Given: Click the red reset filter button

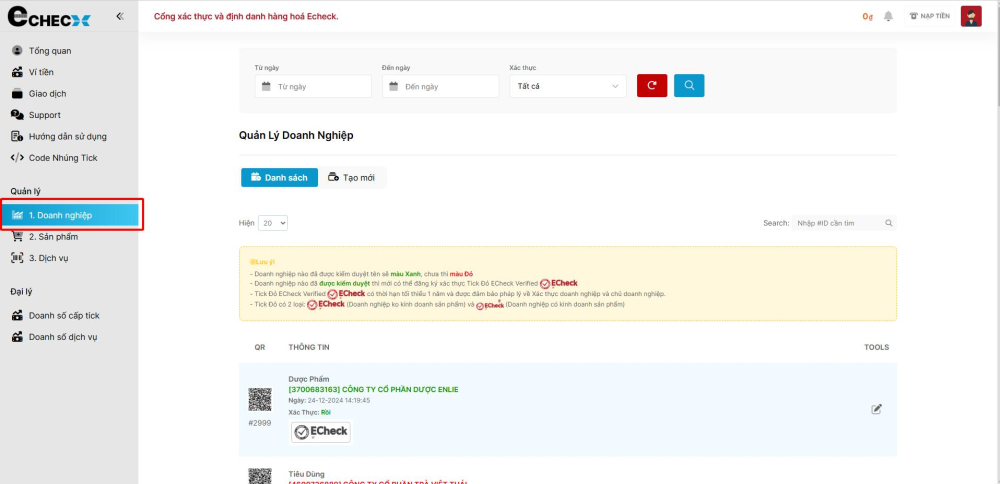Looking at the screenshot, I should (652, 86).
